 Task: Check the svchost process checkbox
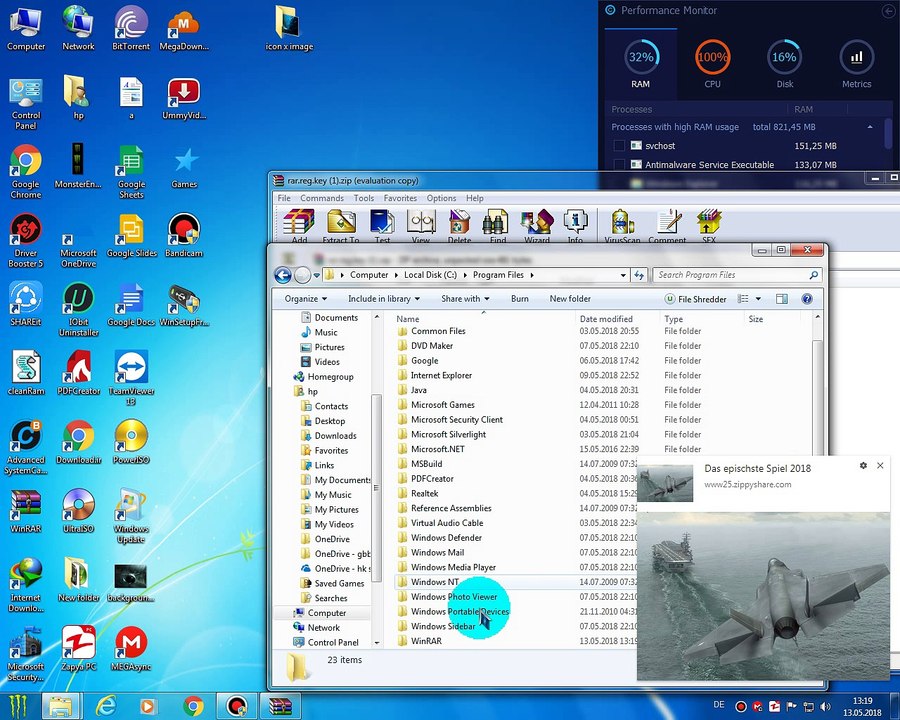[x=619, y=146]
